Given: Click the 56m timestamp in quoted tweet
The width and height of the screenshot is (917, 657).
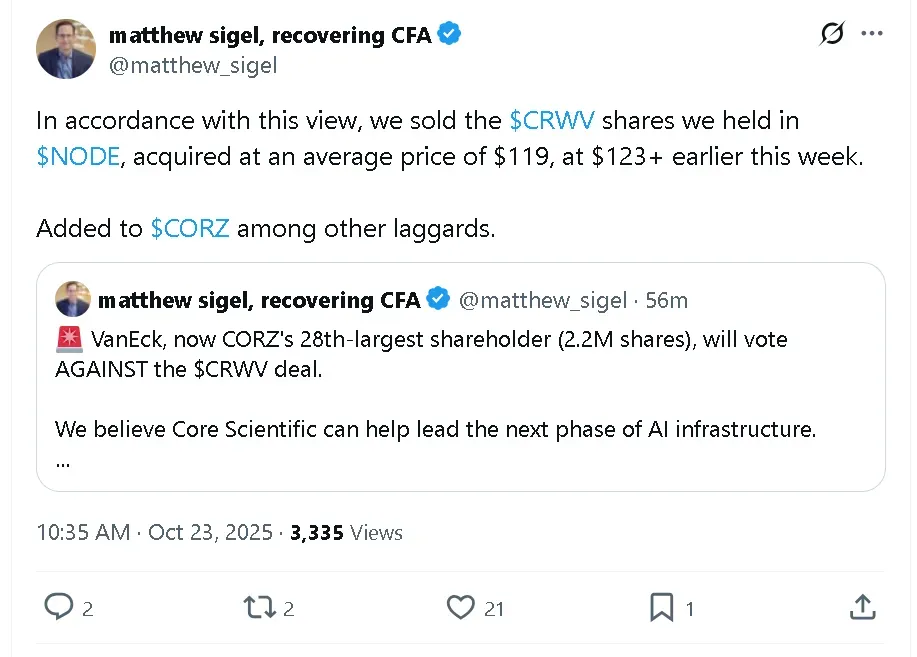Looking at the screenshot, I should 666,300.
